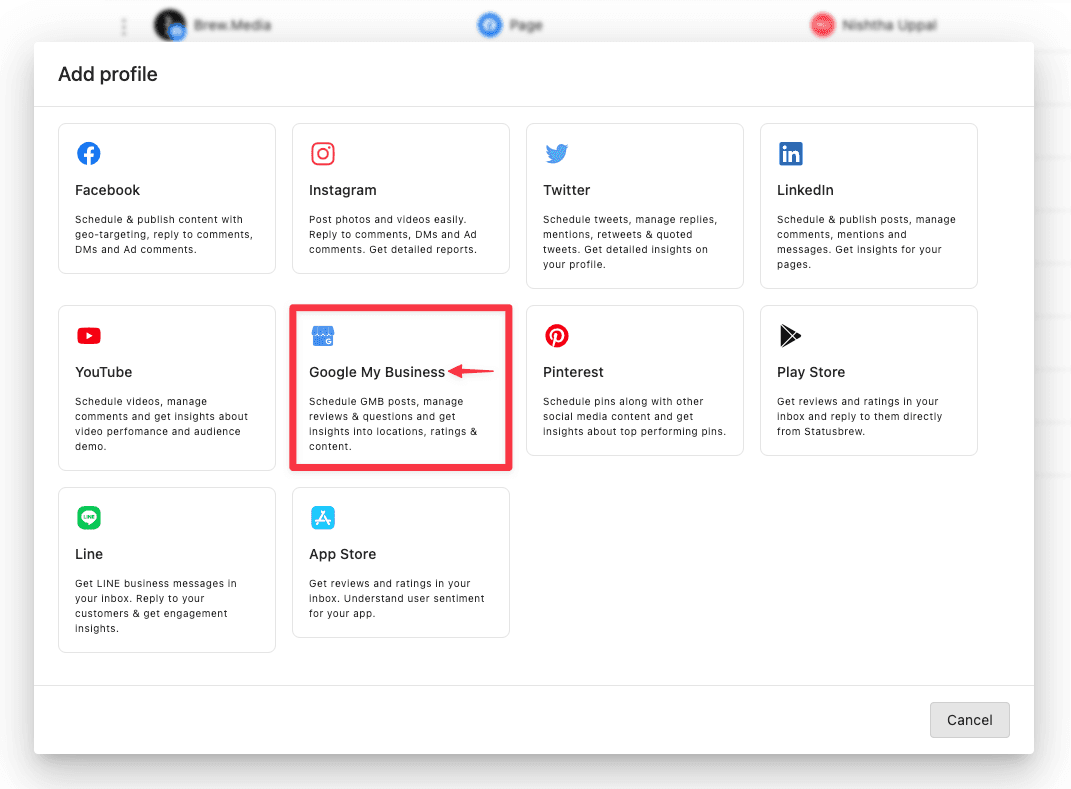1071x789 pixels.
Task: Pick the Twitter card heading
Action: pos(566,190)
